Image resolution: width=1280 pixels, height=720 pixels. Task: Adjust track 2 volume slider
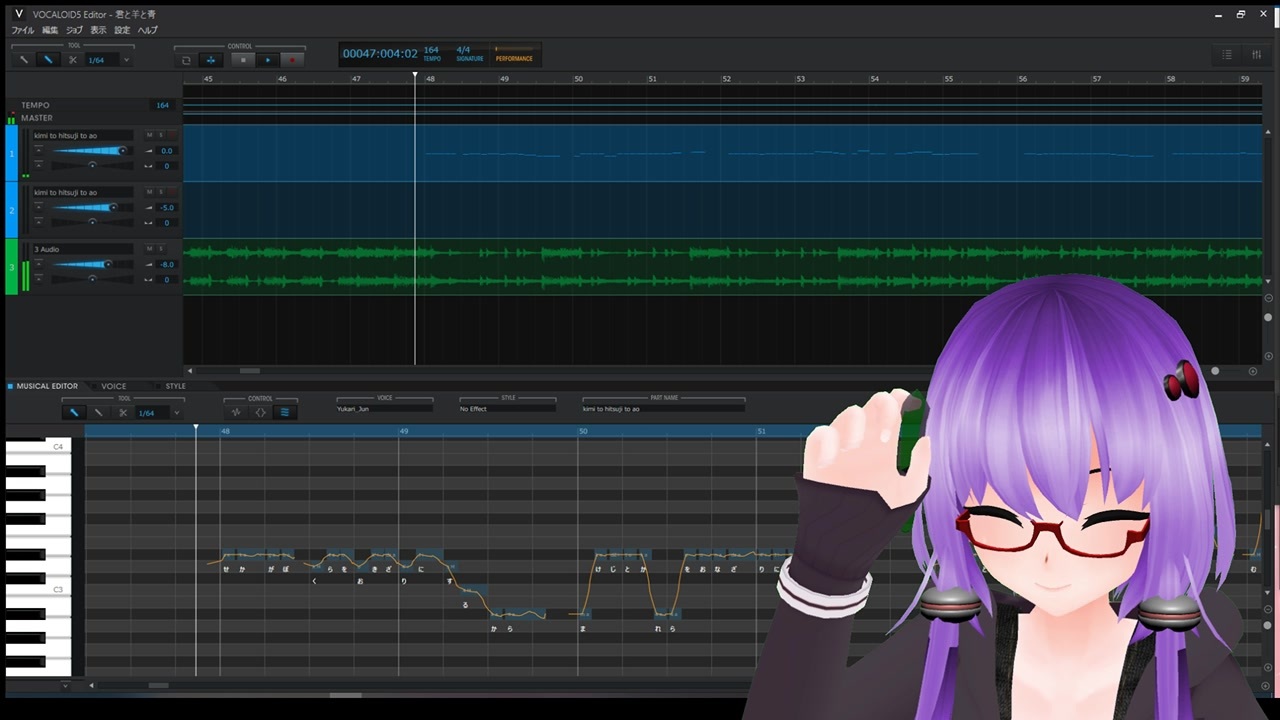(x=92, y=208)
